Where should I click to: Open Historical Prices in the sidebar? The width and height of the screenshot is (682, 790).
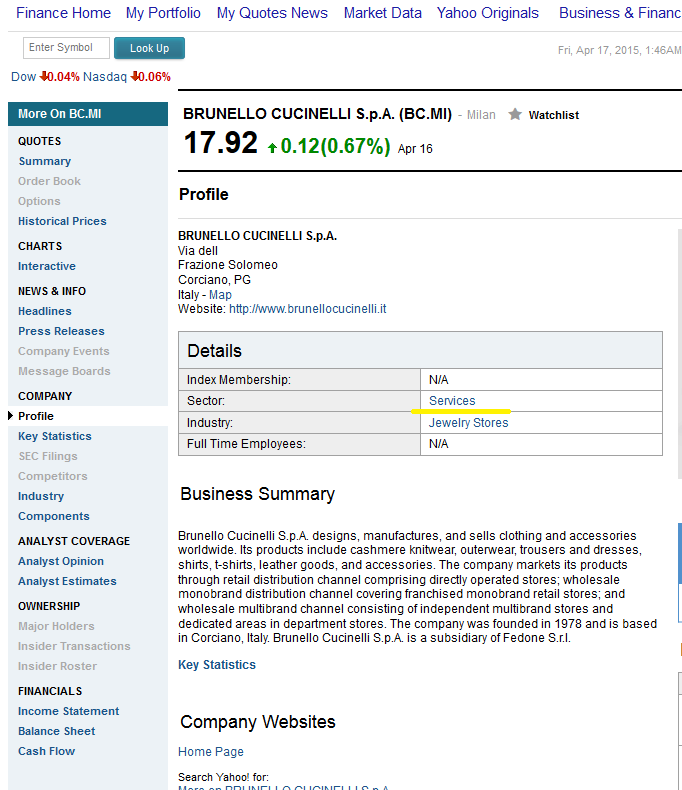62,221
